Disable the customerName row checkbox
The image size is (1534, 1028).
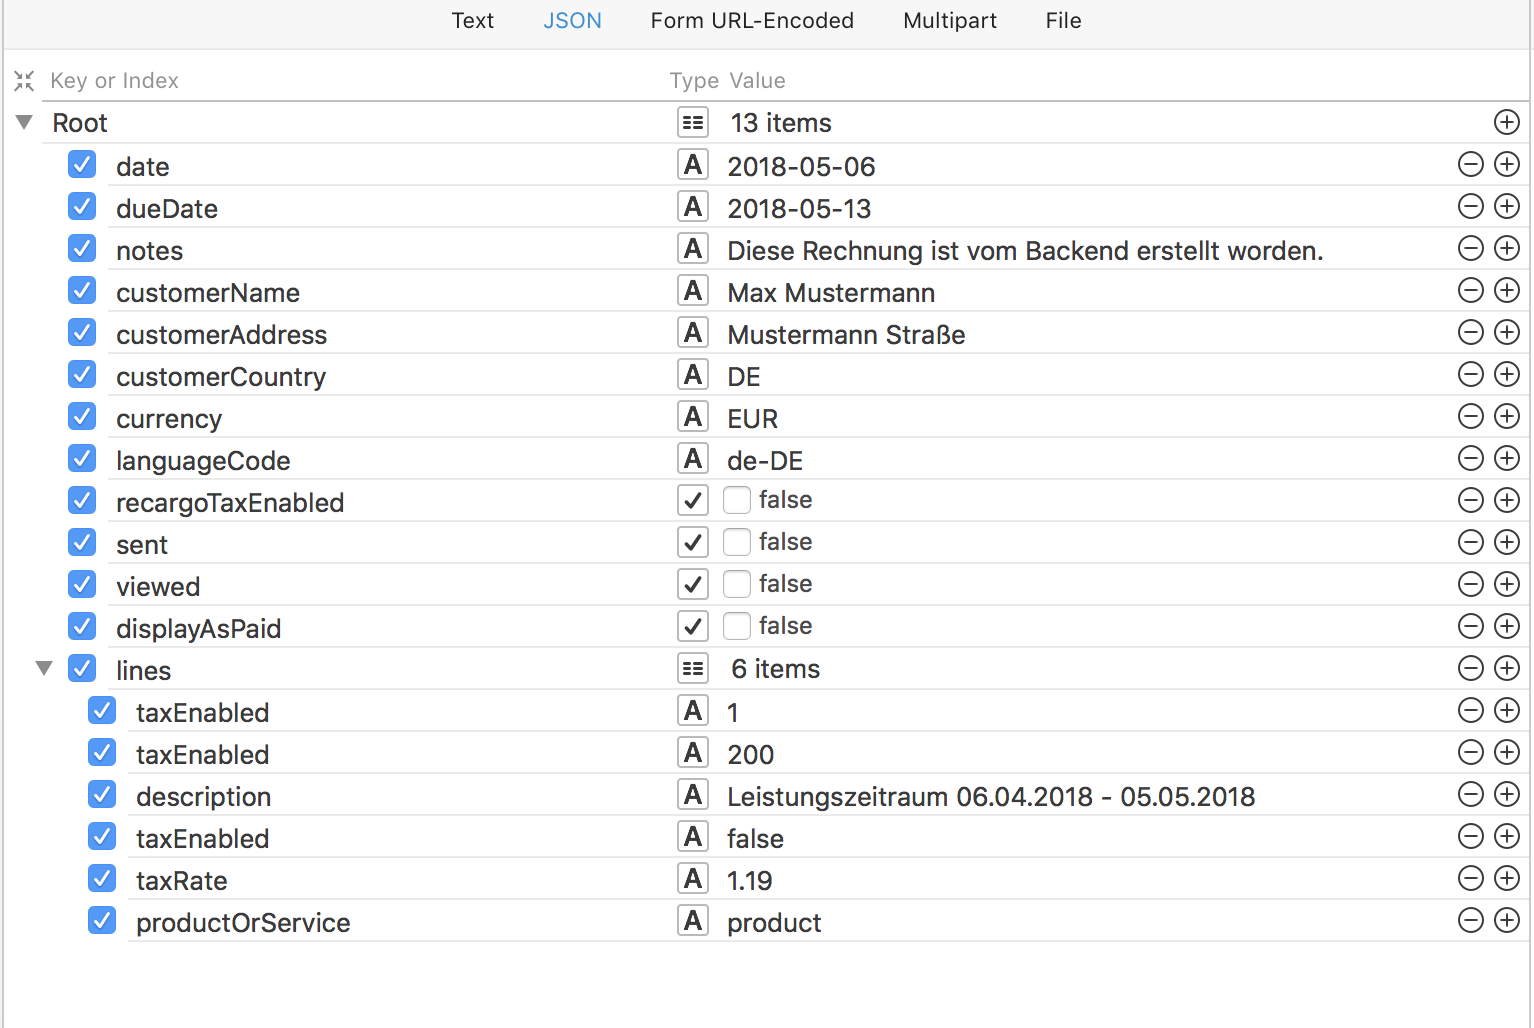pyautogui.click(x=82, y=290)
